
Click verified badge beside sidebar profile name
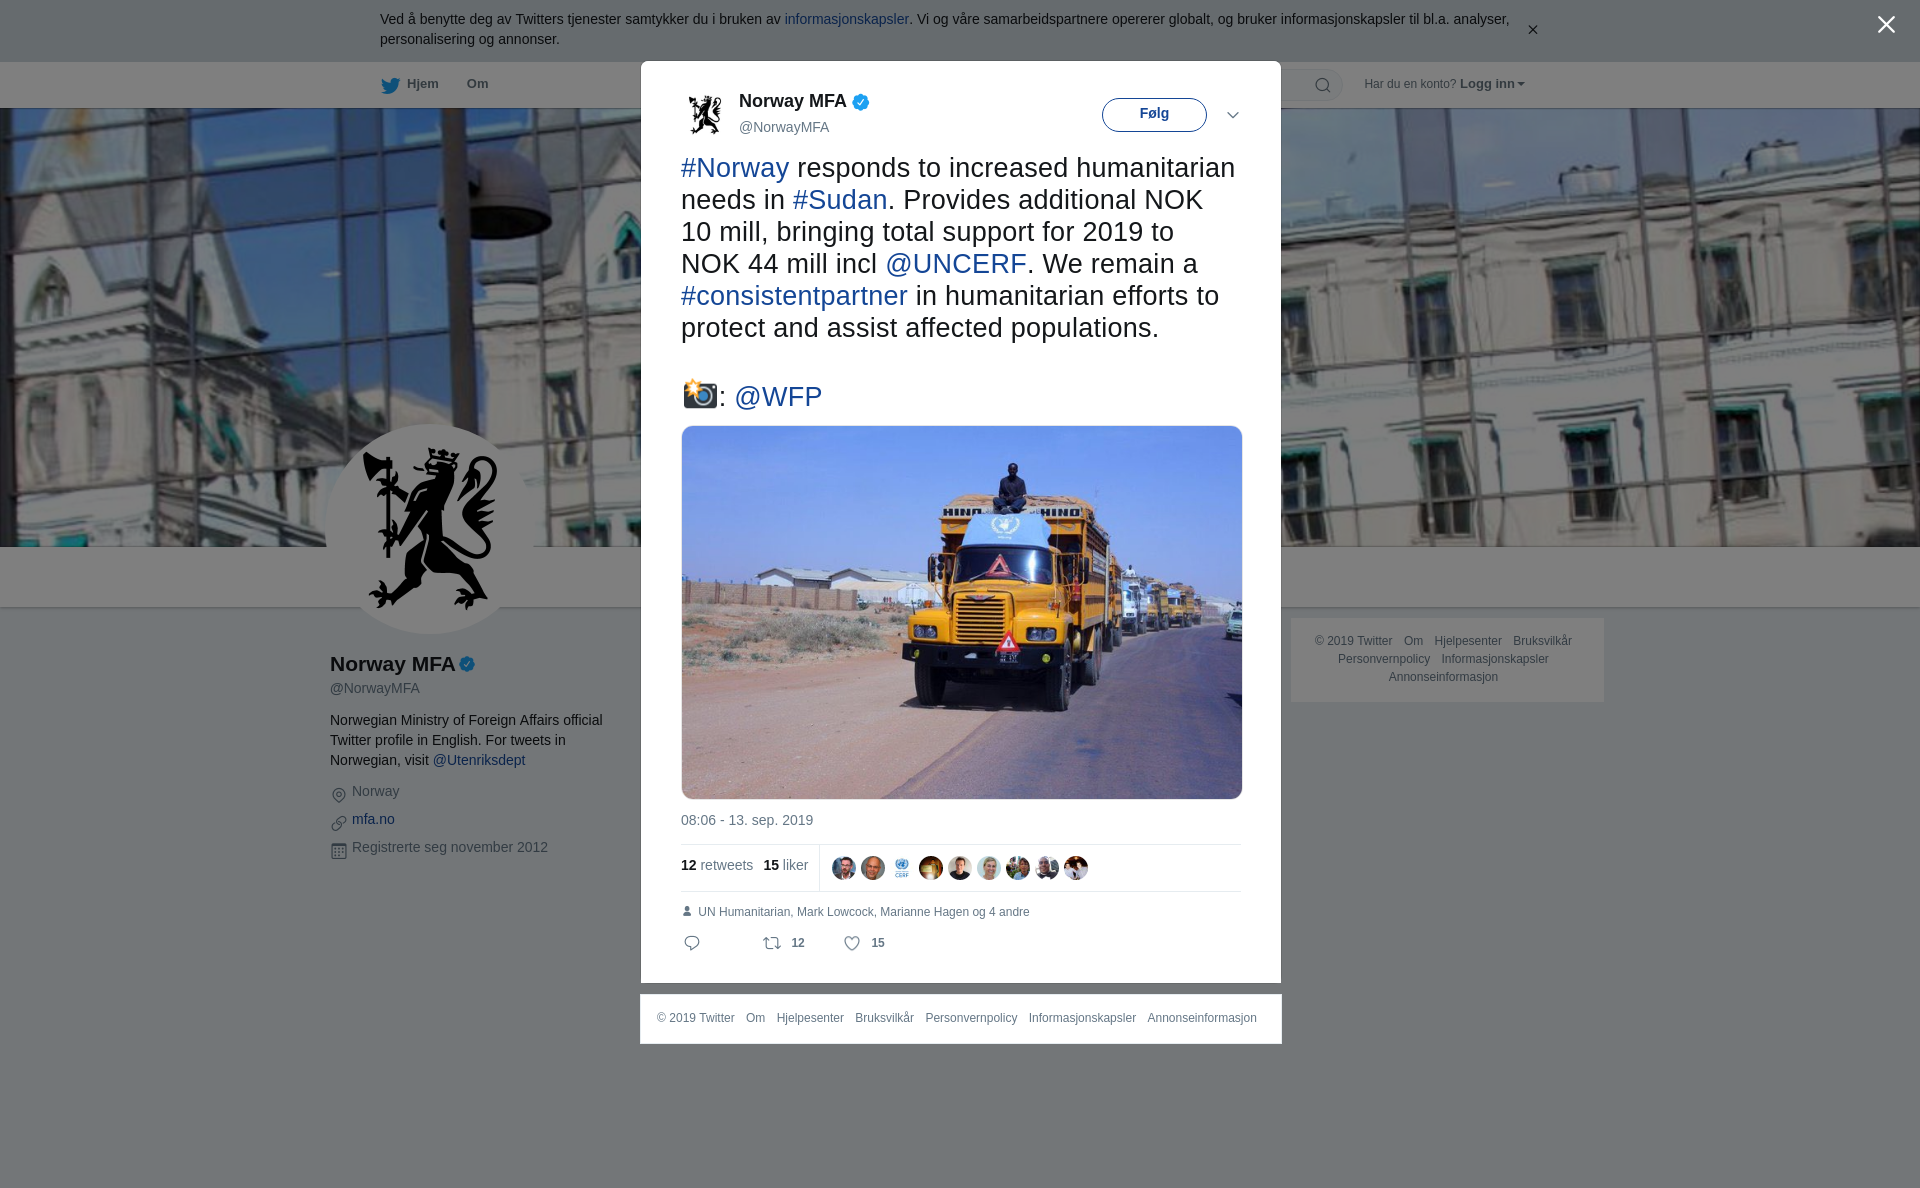click(467, 664)
